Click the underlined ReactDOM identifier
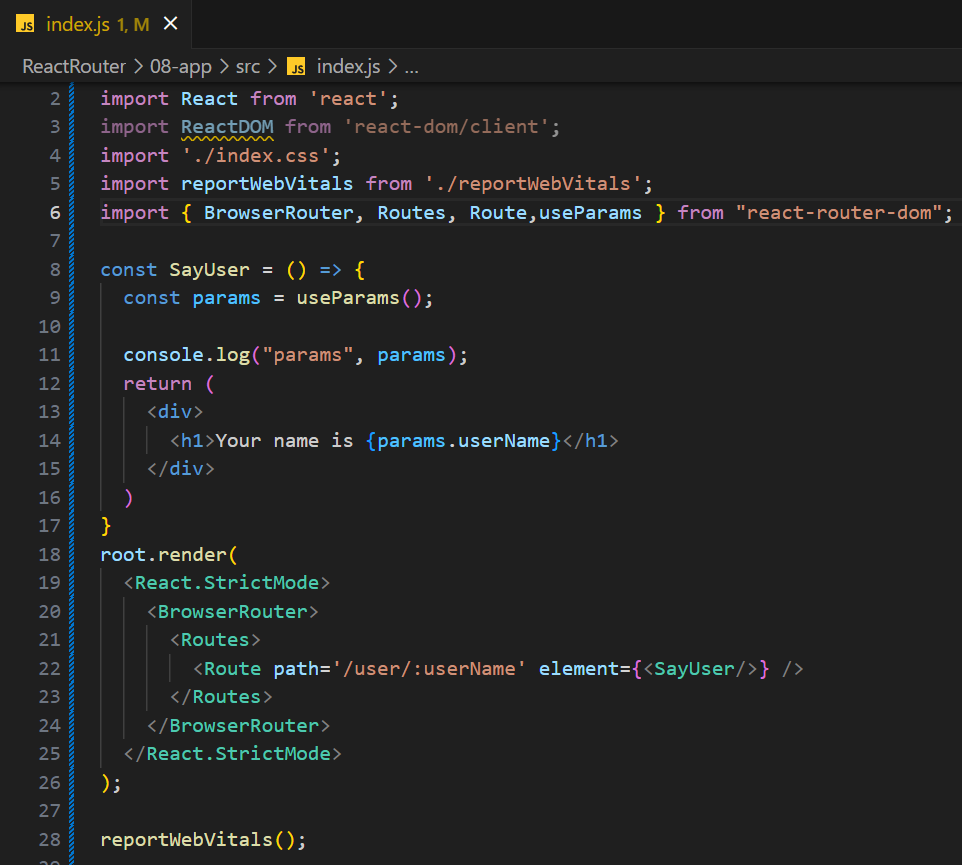 (x=227, y=127)
